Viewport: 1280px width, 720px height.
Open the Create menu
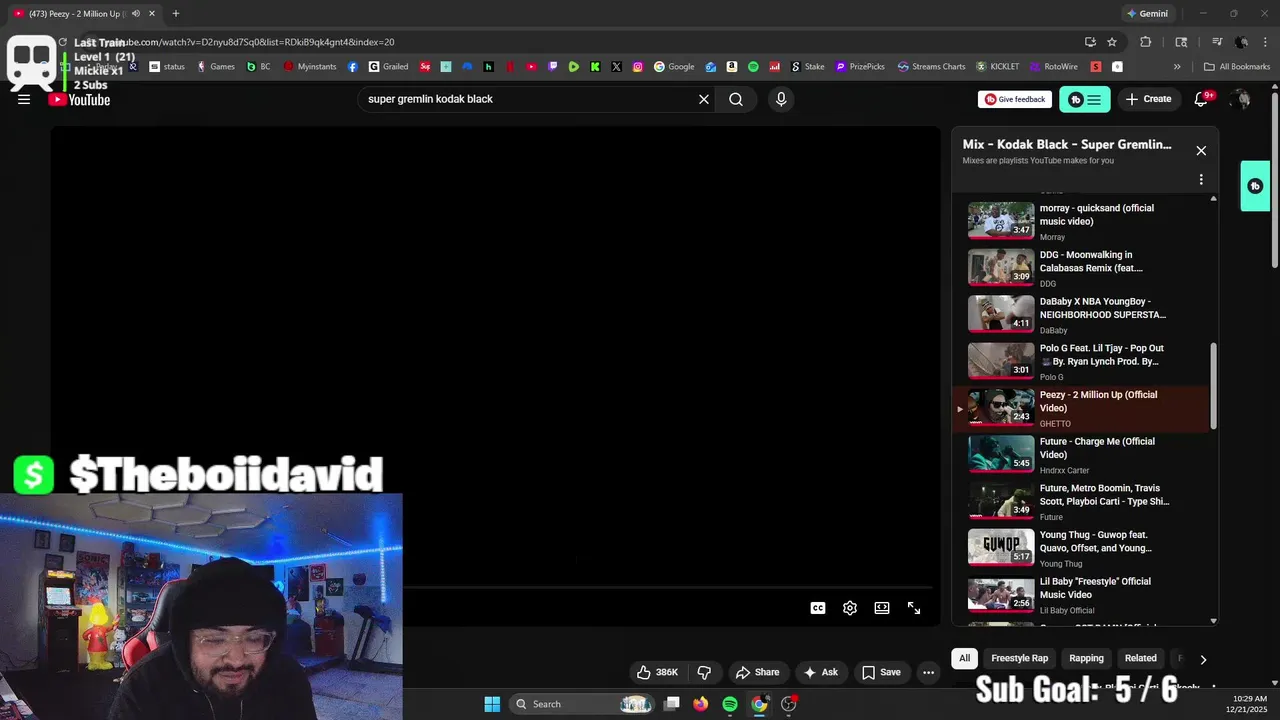(x=1148, y=99)
